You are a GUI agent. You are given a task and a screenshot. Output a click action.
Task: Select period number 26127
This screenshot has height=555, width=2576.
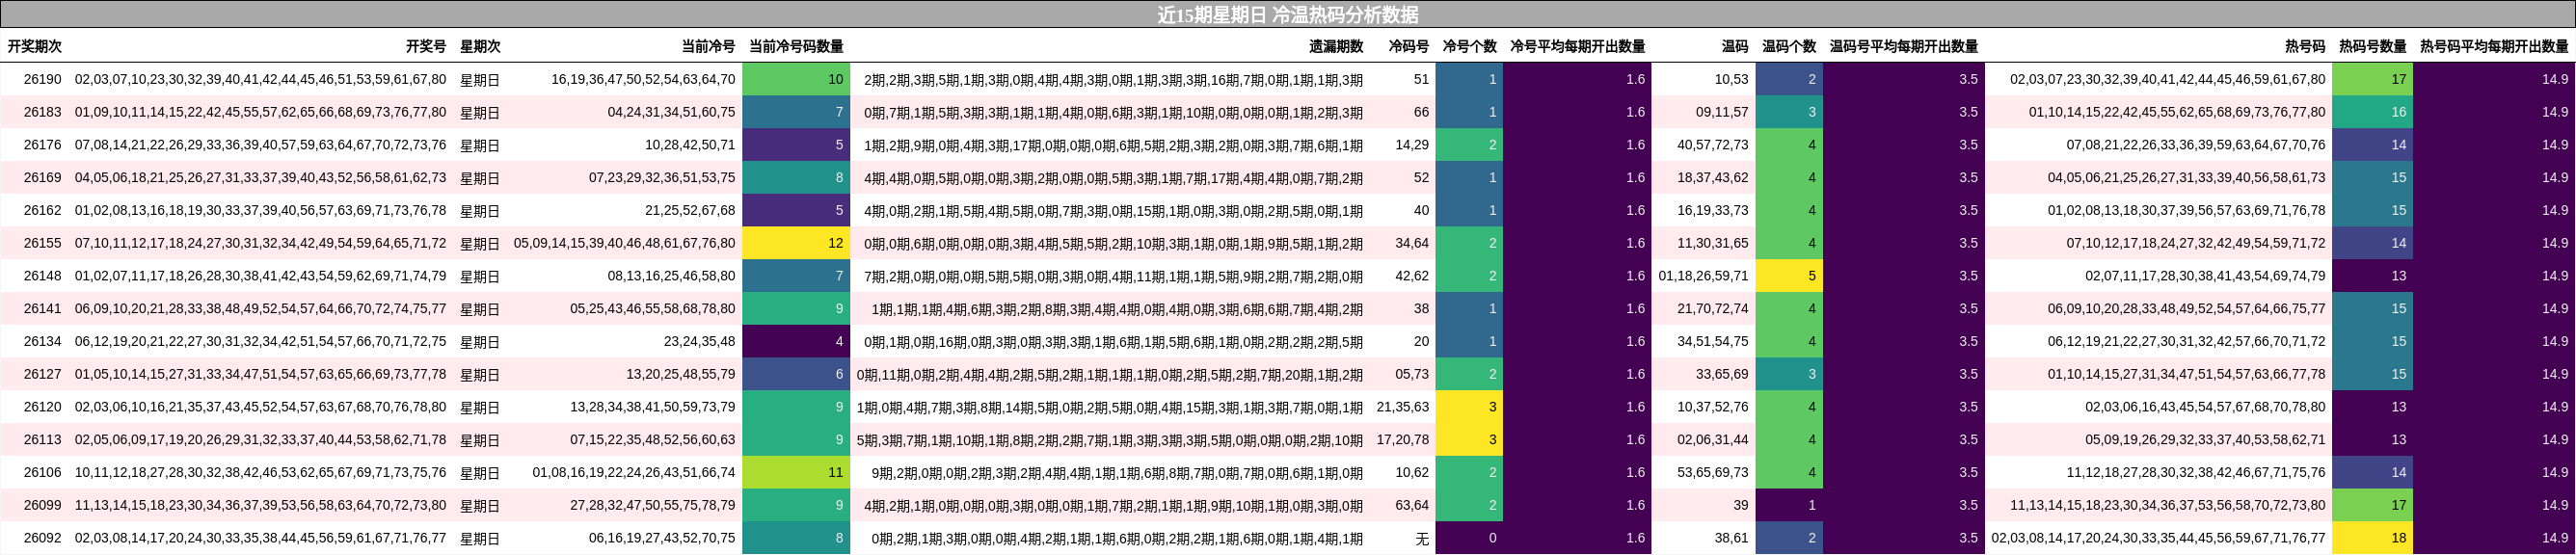42,374
